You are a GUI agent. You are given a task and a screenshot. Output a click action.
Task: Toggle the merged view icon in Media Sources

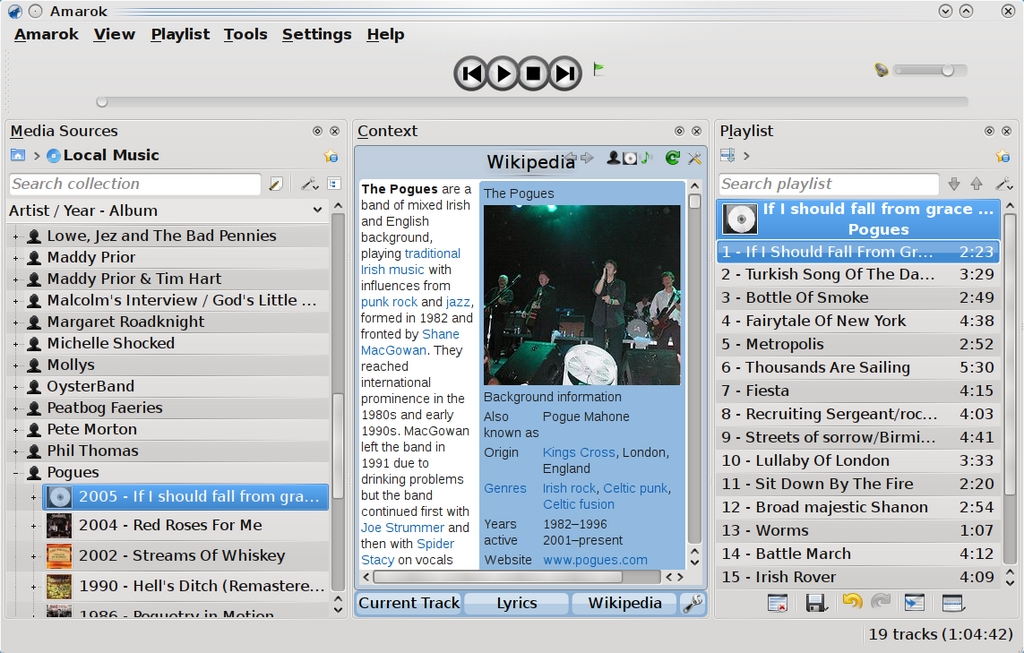click(x=333, y=184)
